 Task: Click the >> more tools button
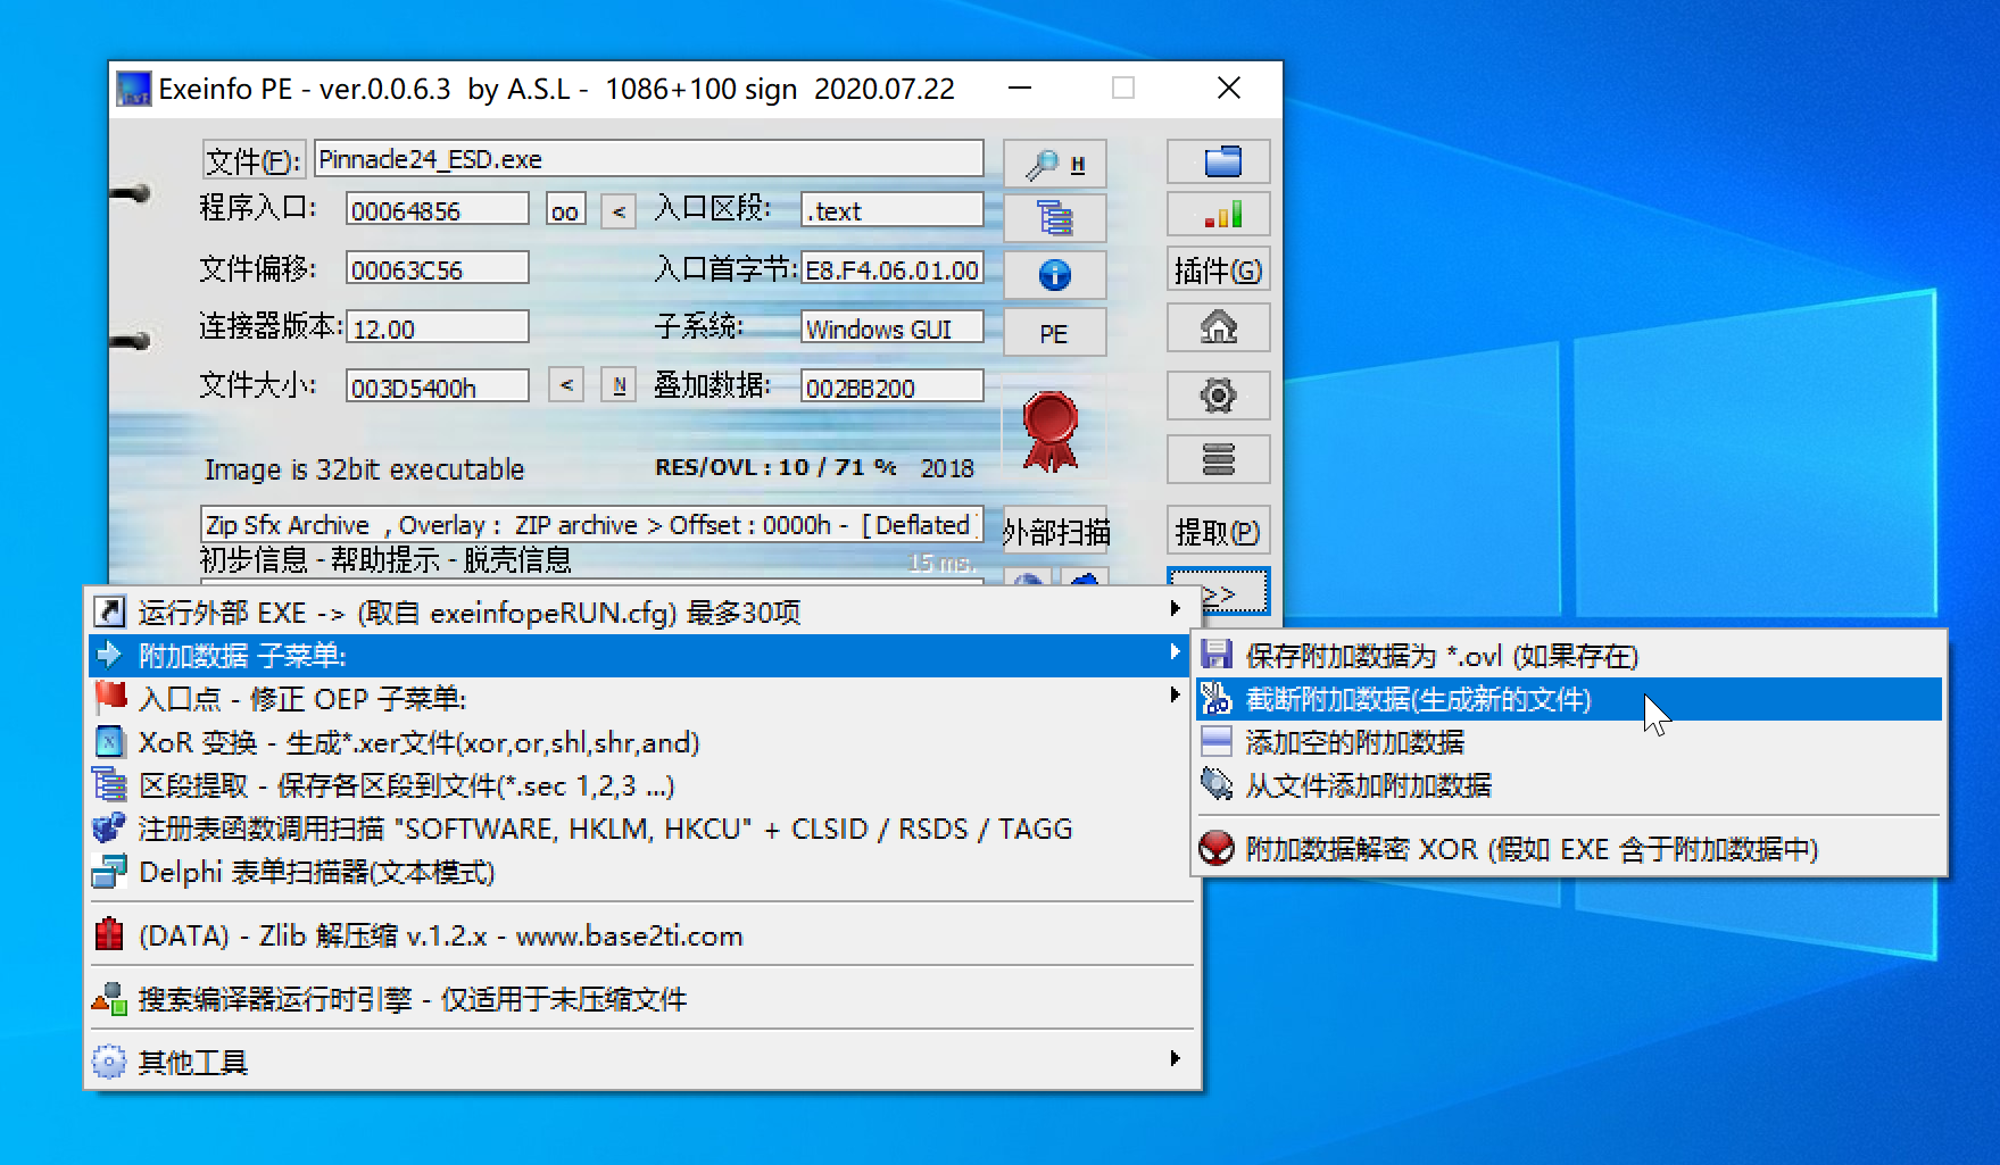(1218, 591)
